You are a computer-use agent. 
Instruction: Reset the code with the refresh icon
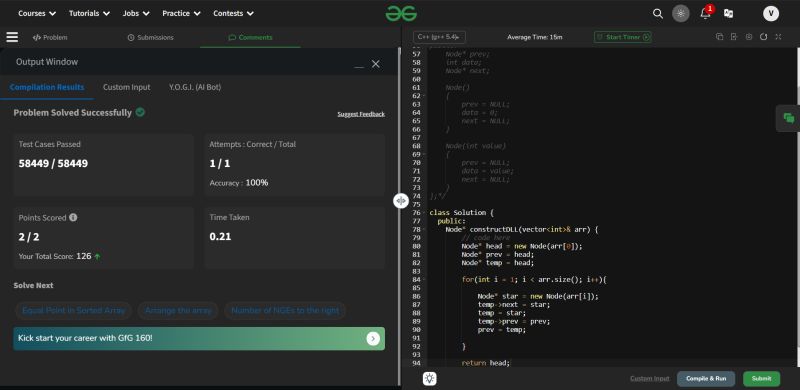(x=763, y=37)
